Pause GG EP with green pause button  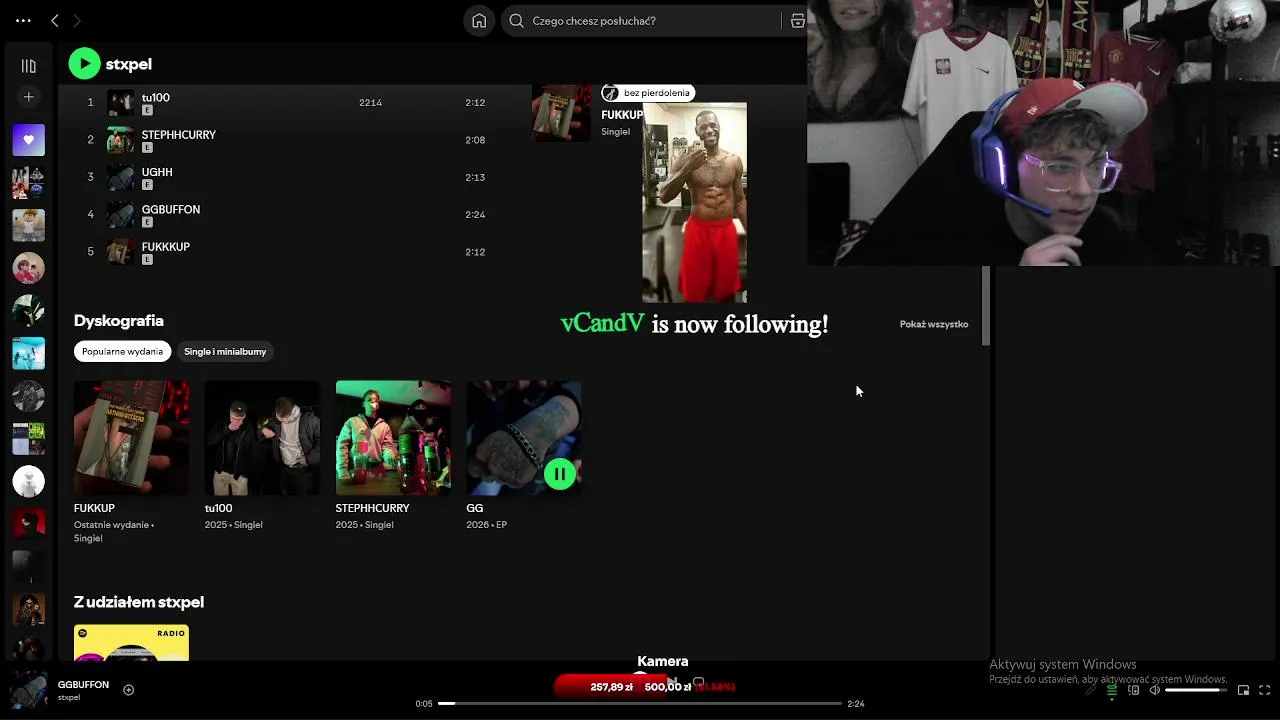click(560, 474)
